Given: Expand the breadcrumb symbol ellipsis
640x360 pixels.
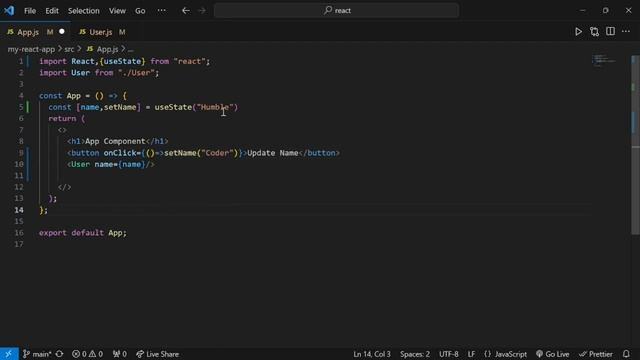Looking at the screenshot, I should 131,49.
